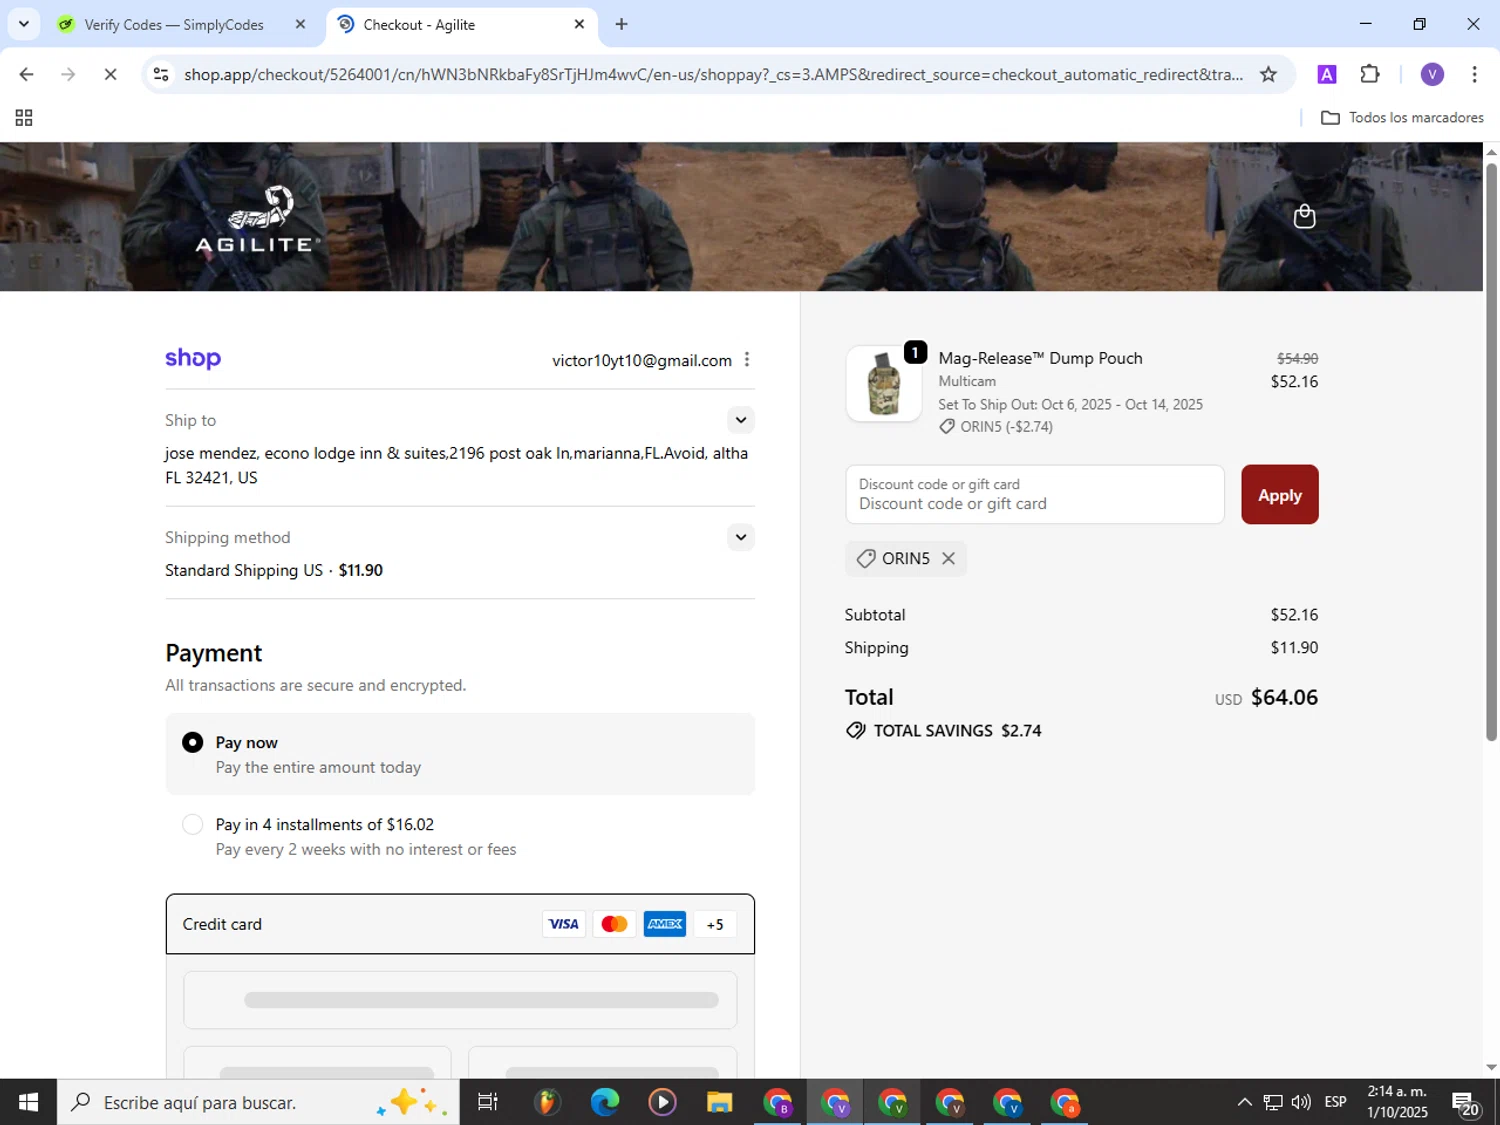This screenshot has height=1125, width=1500.
Task: Close the Checkout - Agilite tab
Action: pos(579,24)
